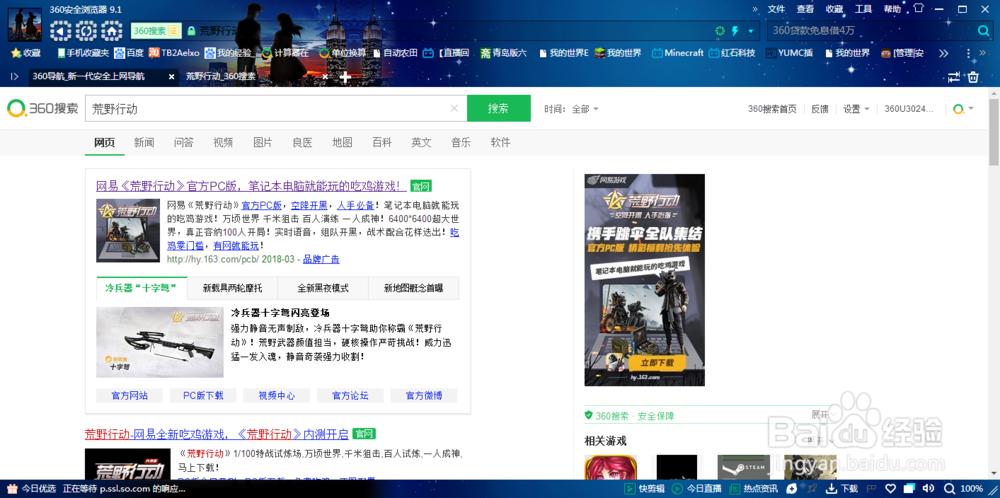The height and width of the screenshot is (498, 1000).
Task: Click the magnifier in browser search box
Action: pos(984,31)
